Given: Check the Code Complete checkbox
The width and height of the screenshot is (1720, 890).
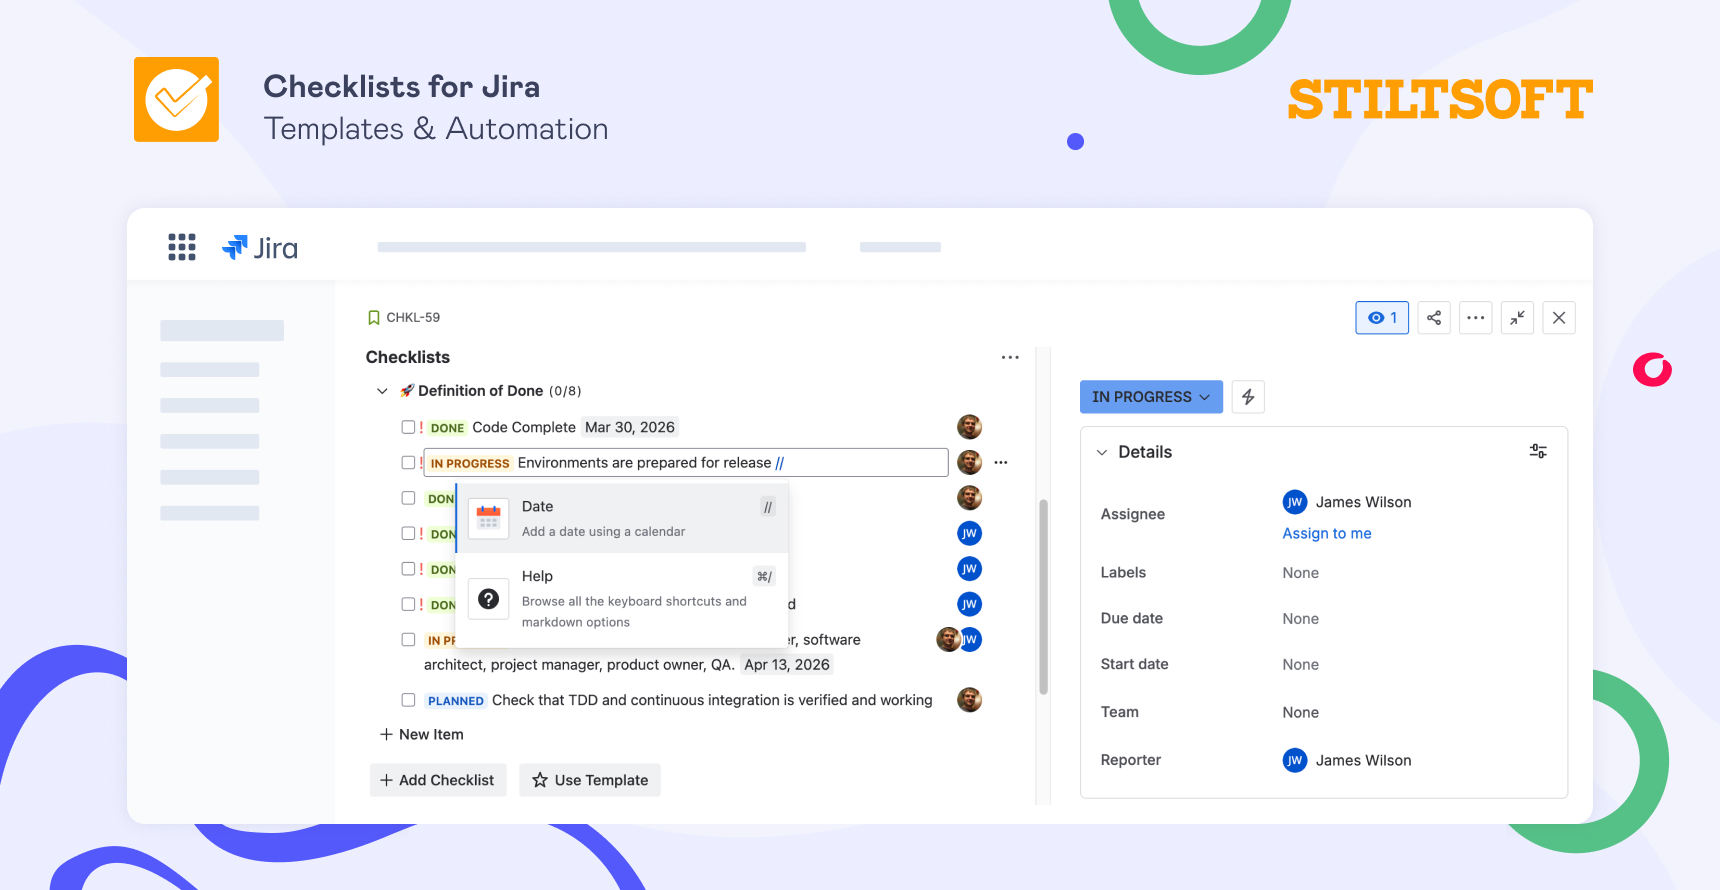Looking at the screenshot, I should point(408,427).
